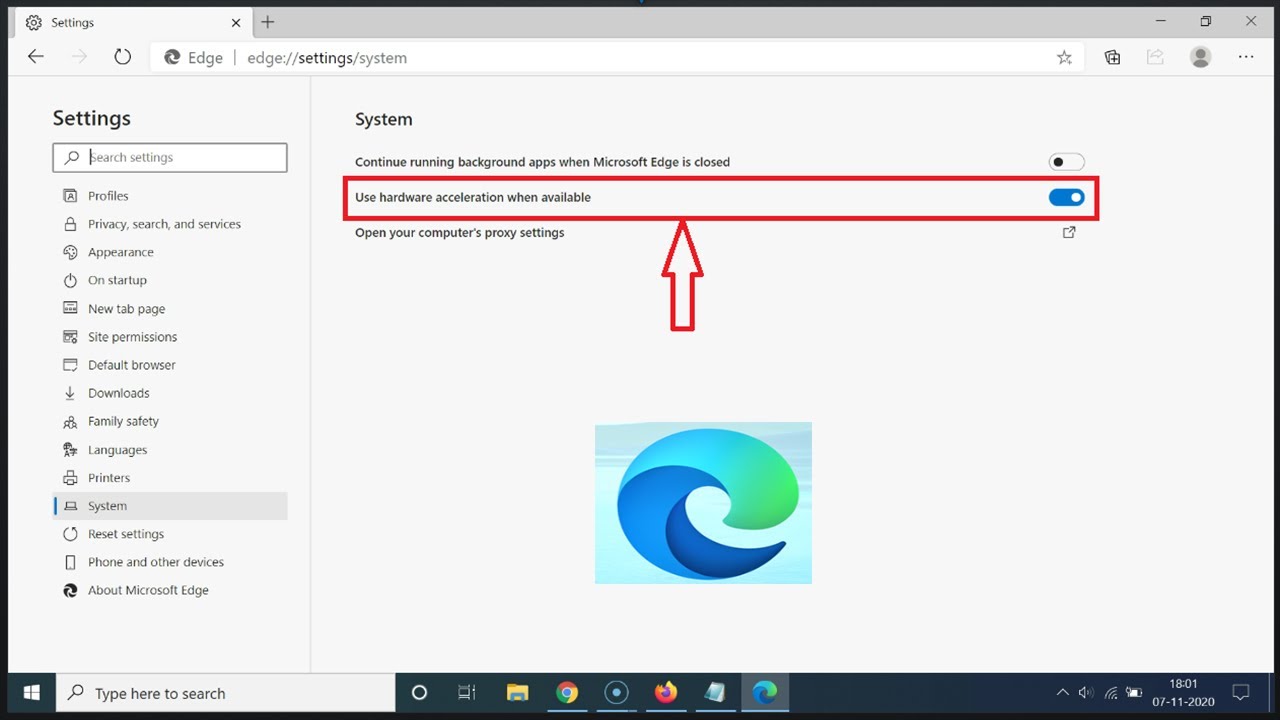Open Languages settings
The height and width of the screenshot is (720, 1280).
[x=170, y=450]
